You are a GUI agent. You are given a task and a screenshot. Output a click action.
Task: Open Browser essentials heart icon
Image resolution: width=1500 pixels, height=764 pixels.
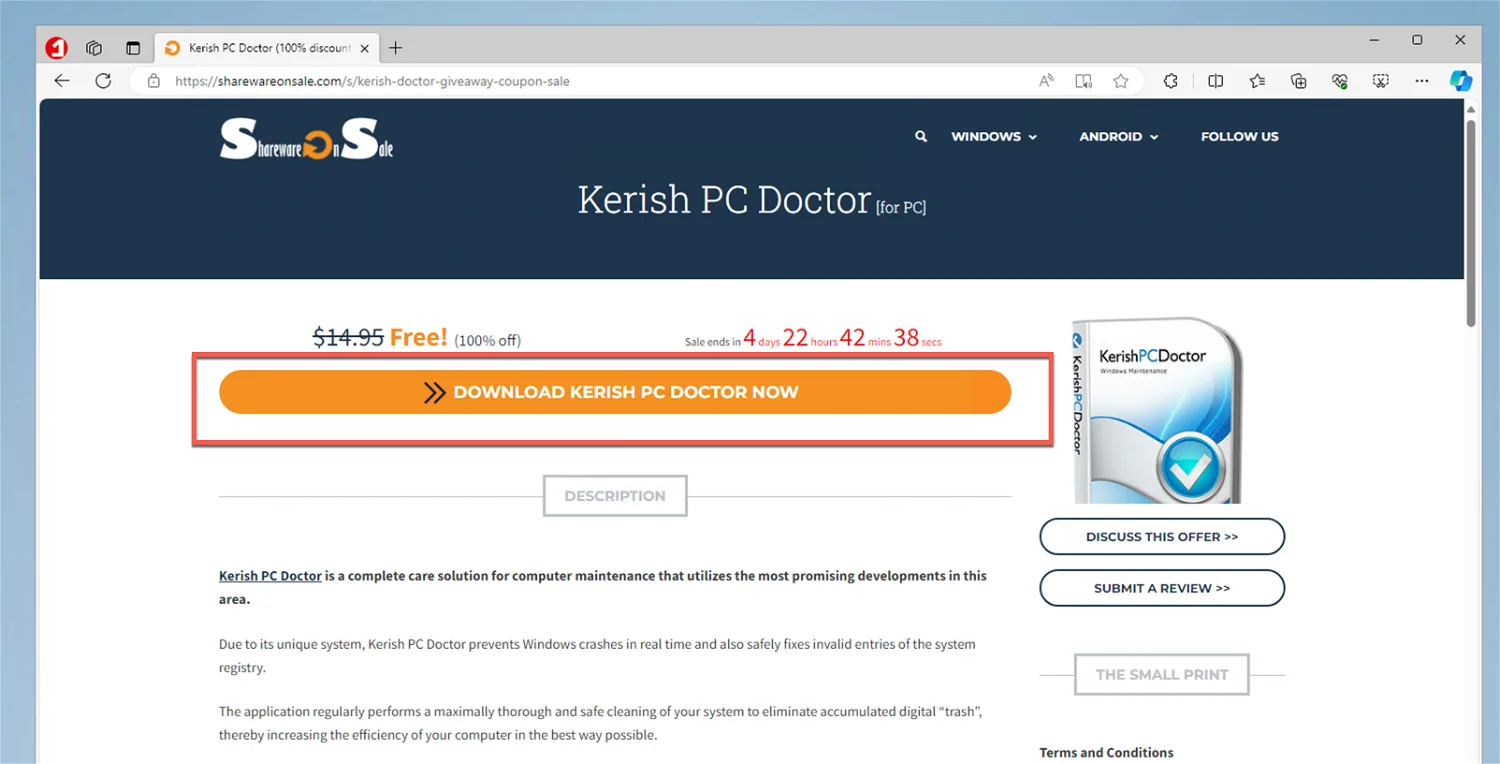(x=1340, y=81)
